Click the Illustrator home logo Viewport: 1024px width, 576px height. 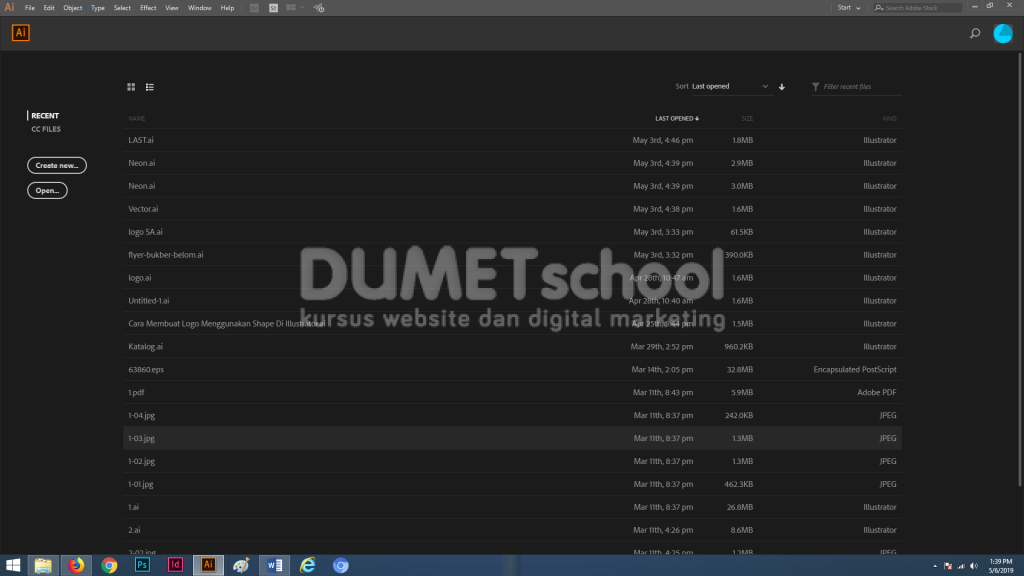coord(21,33)
